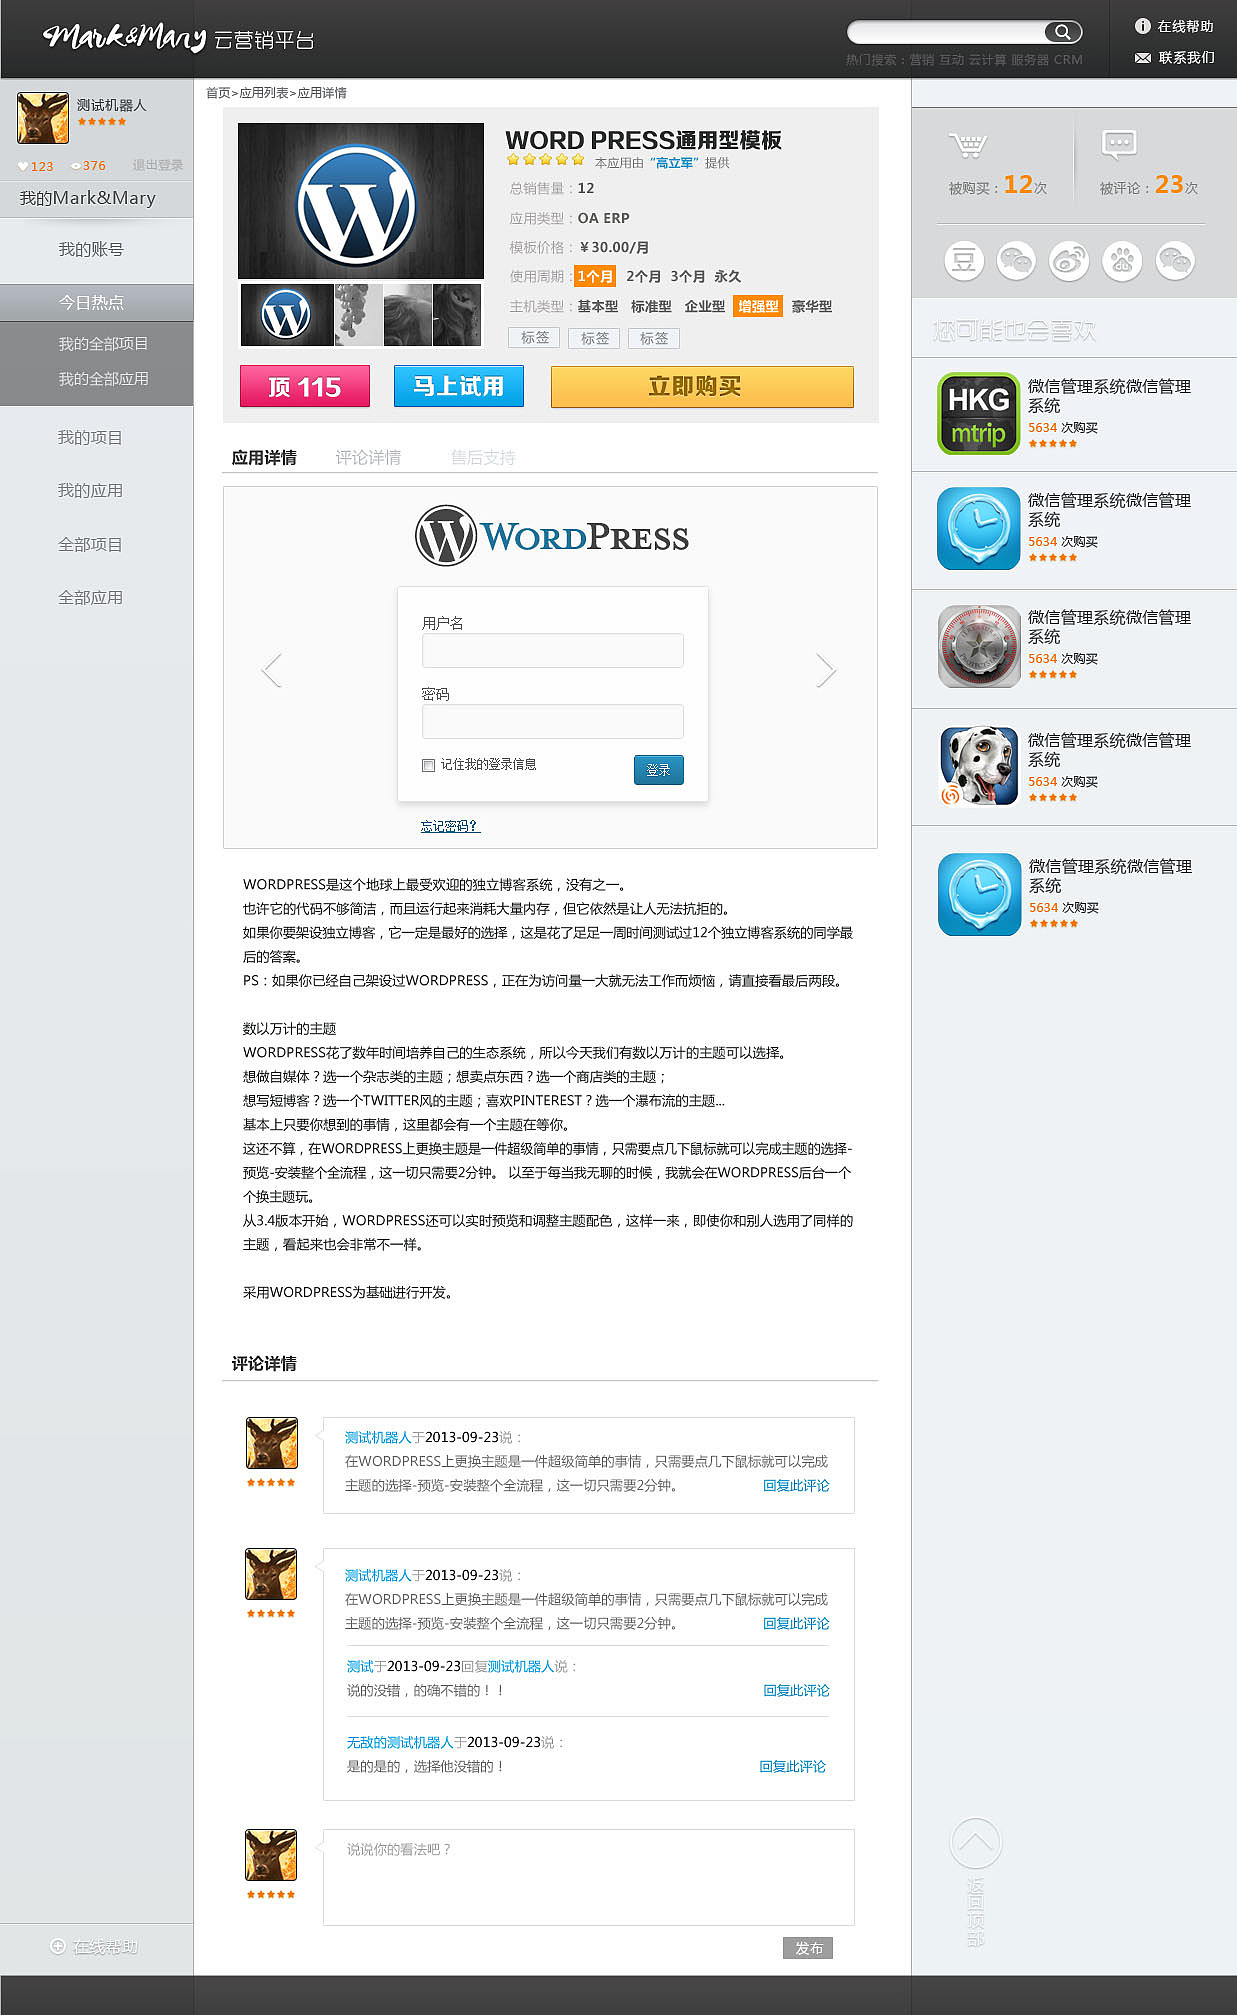
Task: Click the eye views icon showing 376
Action: tap(76, 166)
